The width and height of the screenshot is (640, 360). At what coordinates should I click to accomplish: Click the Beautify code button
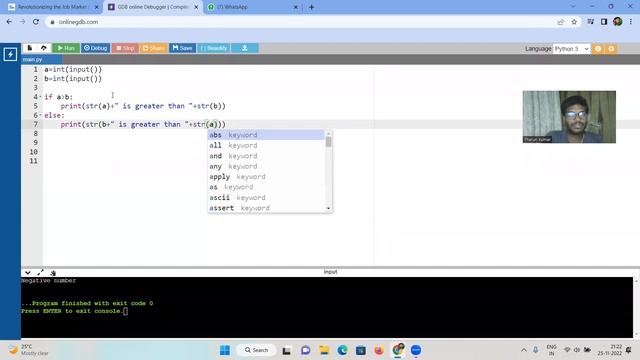pos(213,48)
